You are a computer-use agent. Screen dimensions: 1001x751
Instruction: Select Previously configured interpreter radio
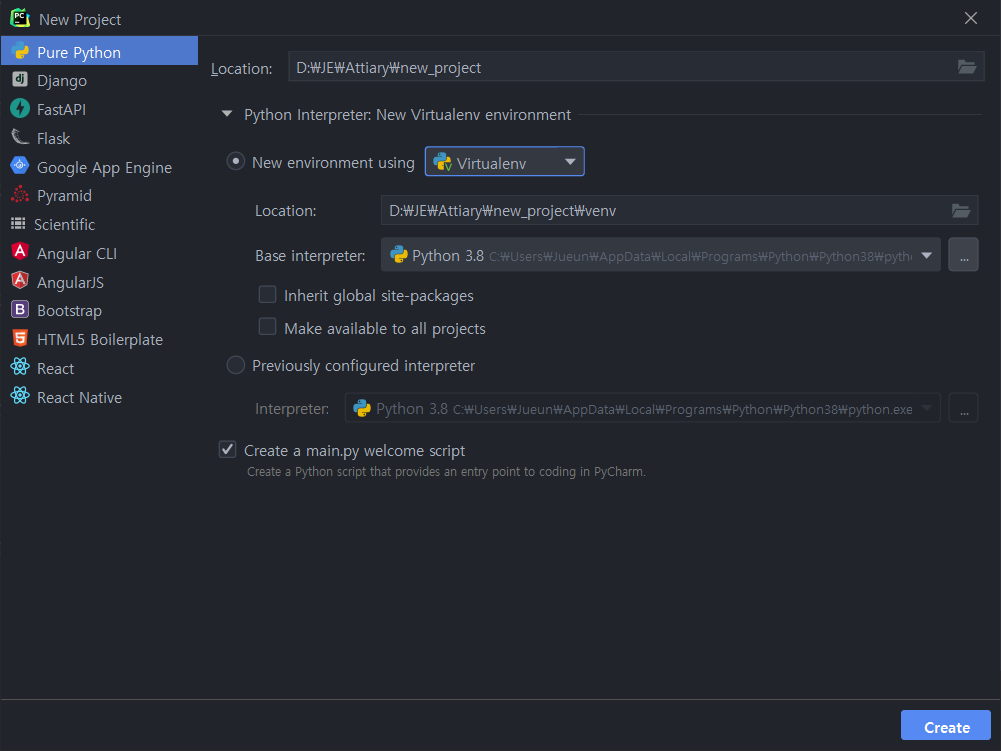point(236,365)
